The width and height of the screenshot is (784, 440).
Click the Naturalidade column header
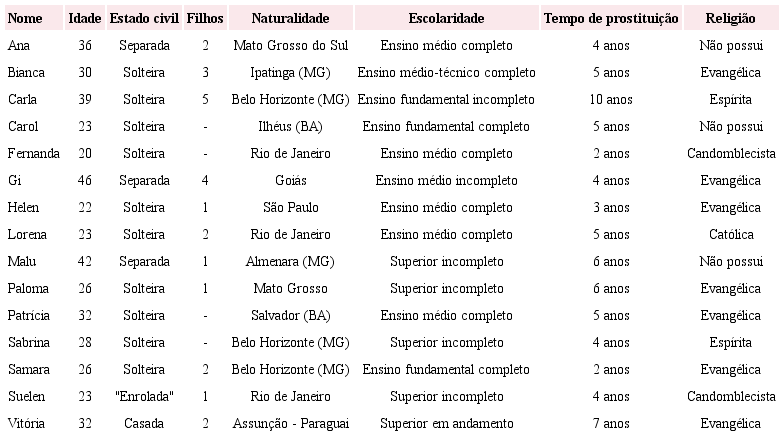click(290, 19)
